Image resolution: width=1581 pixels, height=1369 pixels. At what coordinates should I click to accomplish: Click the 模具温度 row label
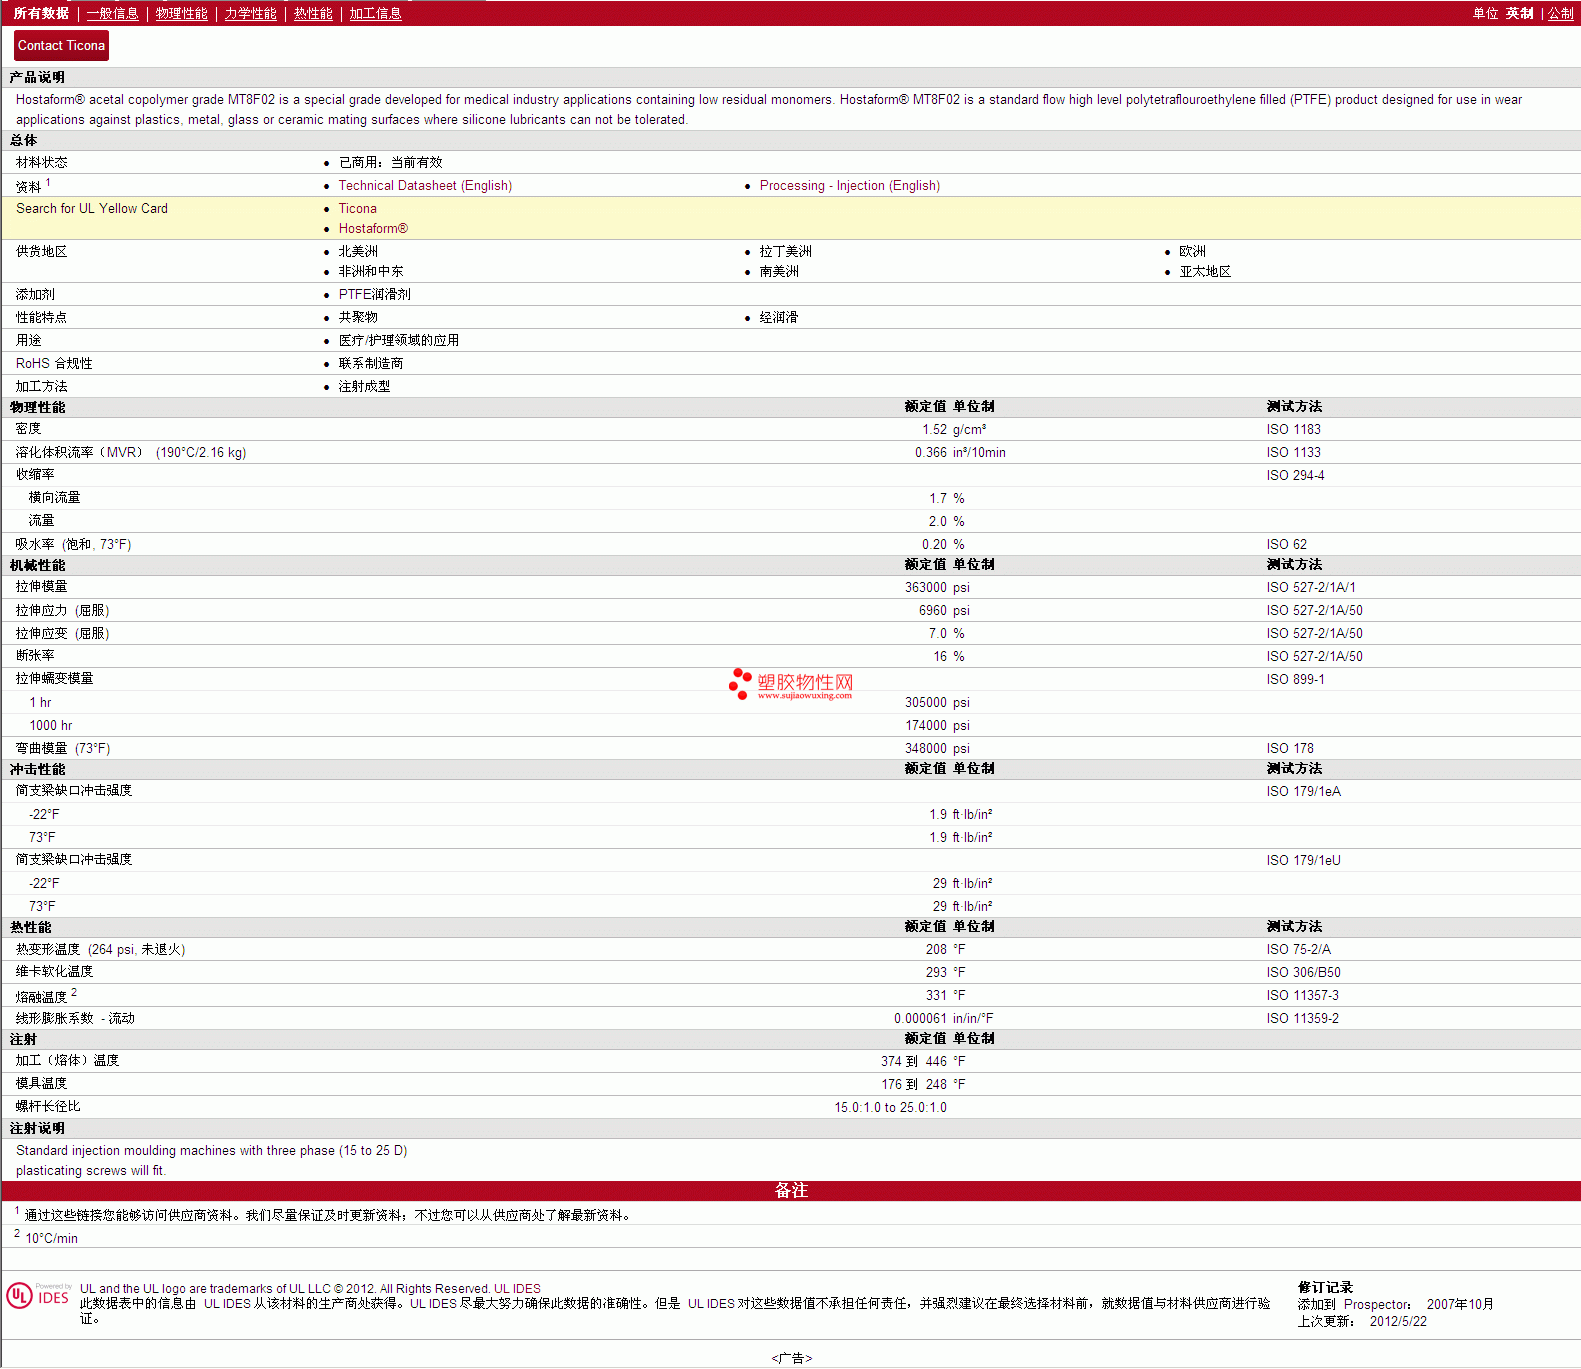tap(41, 1083)
